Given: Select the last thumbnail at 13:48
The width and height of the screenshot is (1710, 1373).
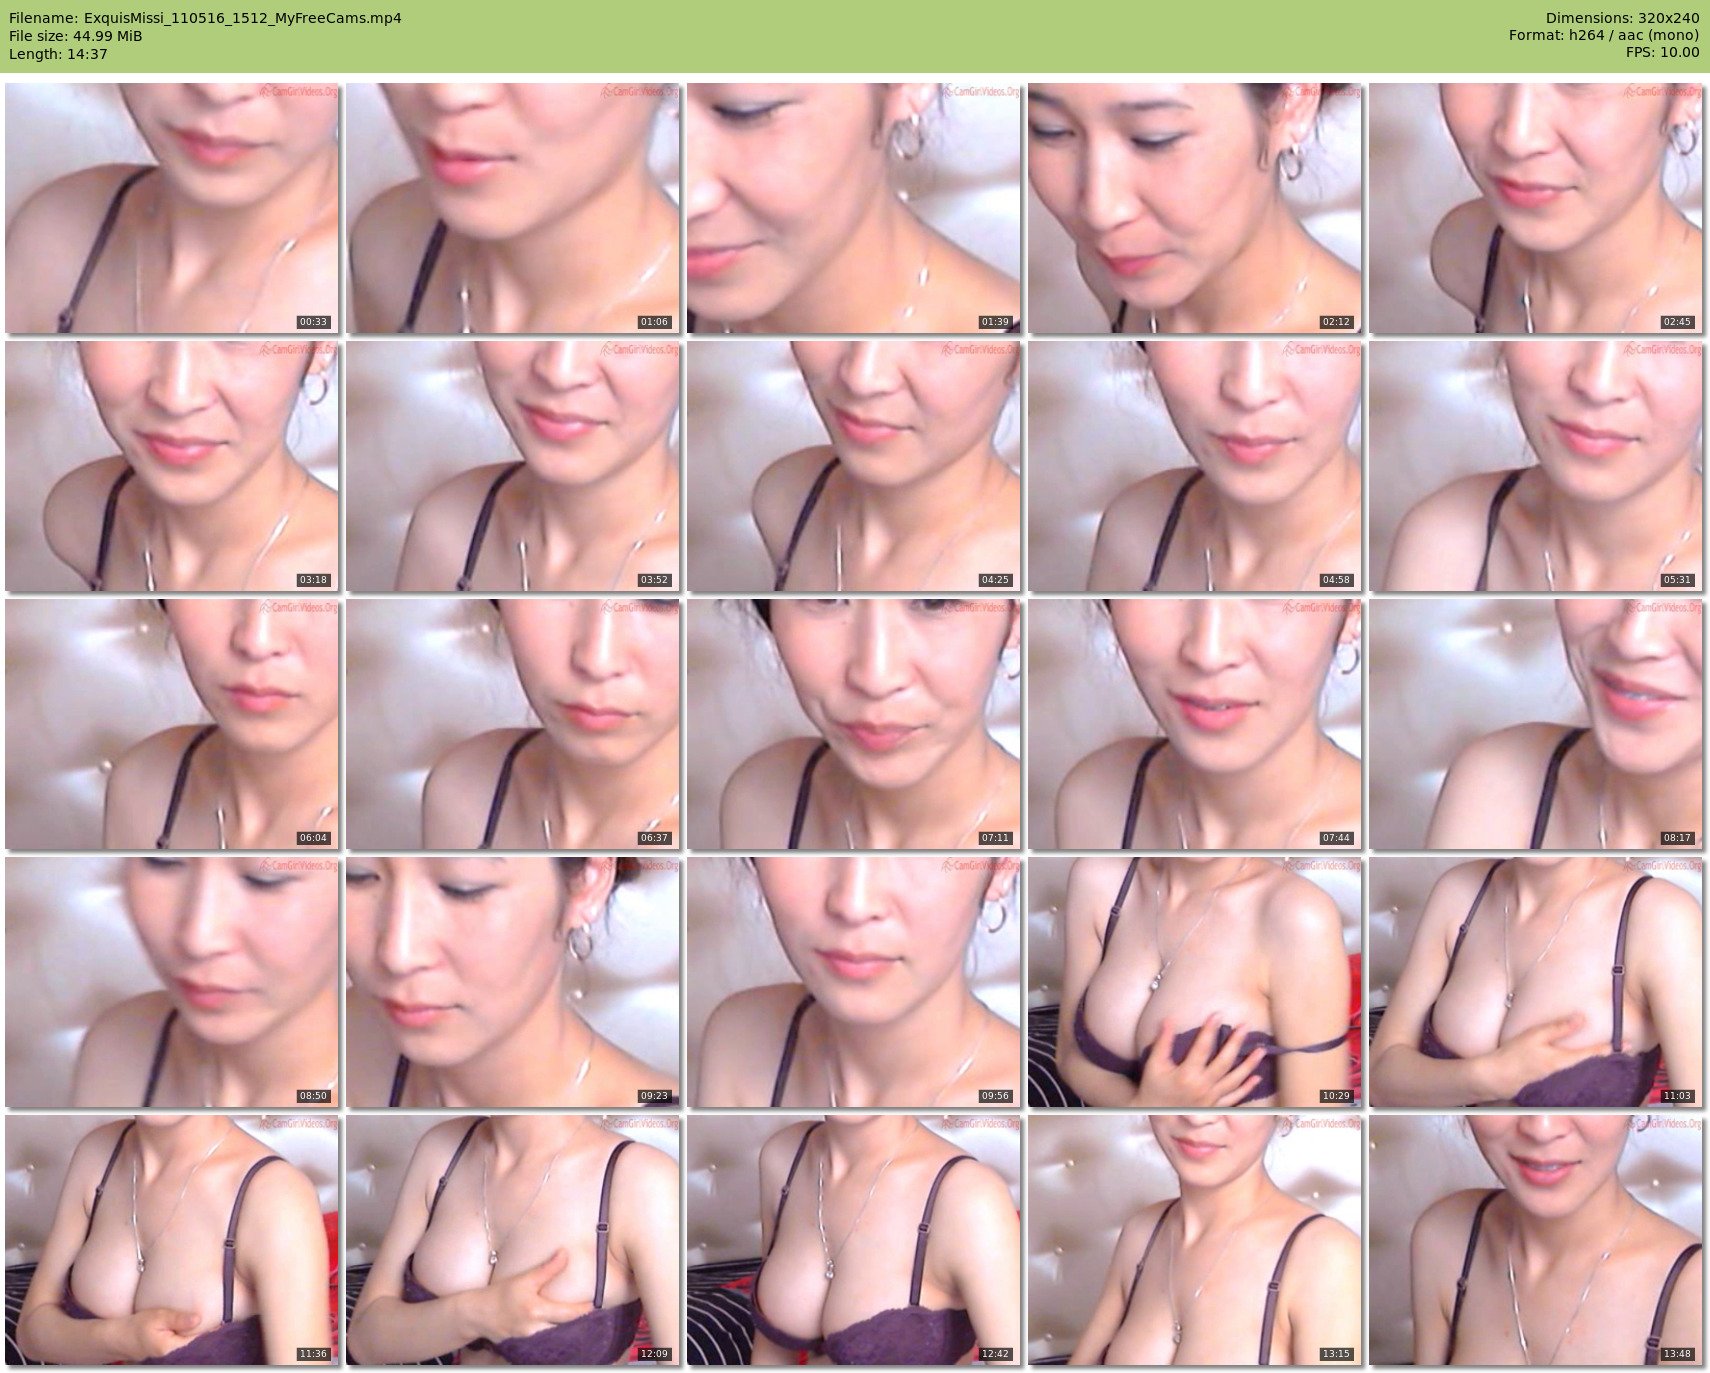Looking at the screenshot, I should point(1535,1240).
